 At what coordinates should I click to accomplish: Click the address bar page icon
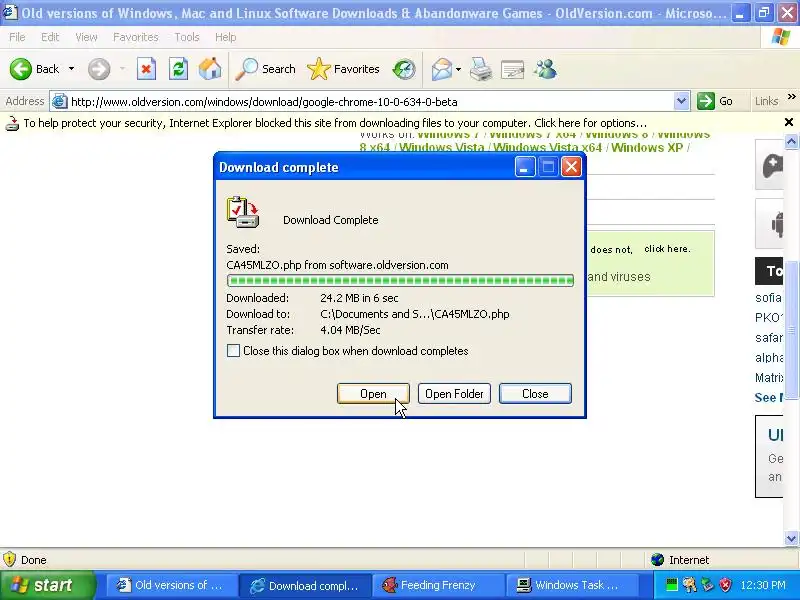coord(60,102)
